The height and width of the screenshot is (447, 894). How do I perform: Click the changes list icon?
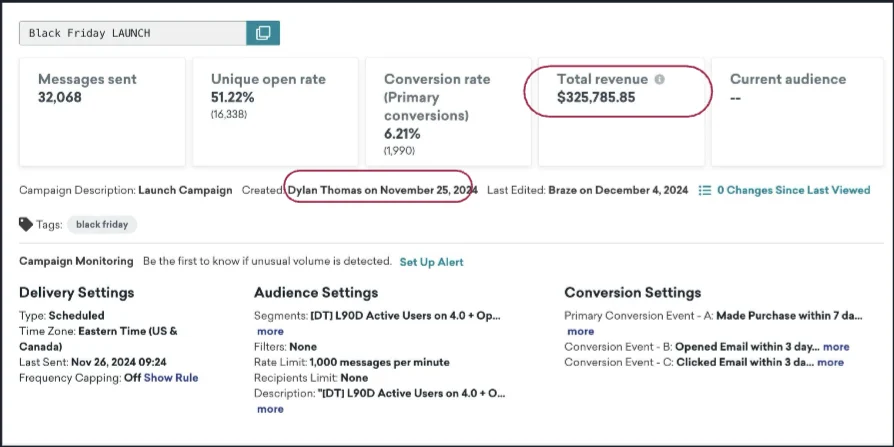(705, 190)
